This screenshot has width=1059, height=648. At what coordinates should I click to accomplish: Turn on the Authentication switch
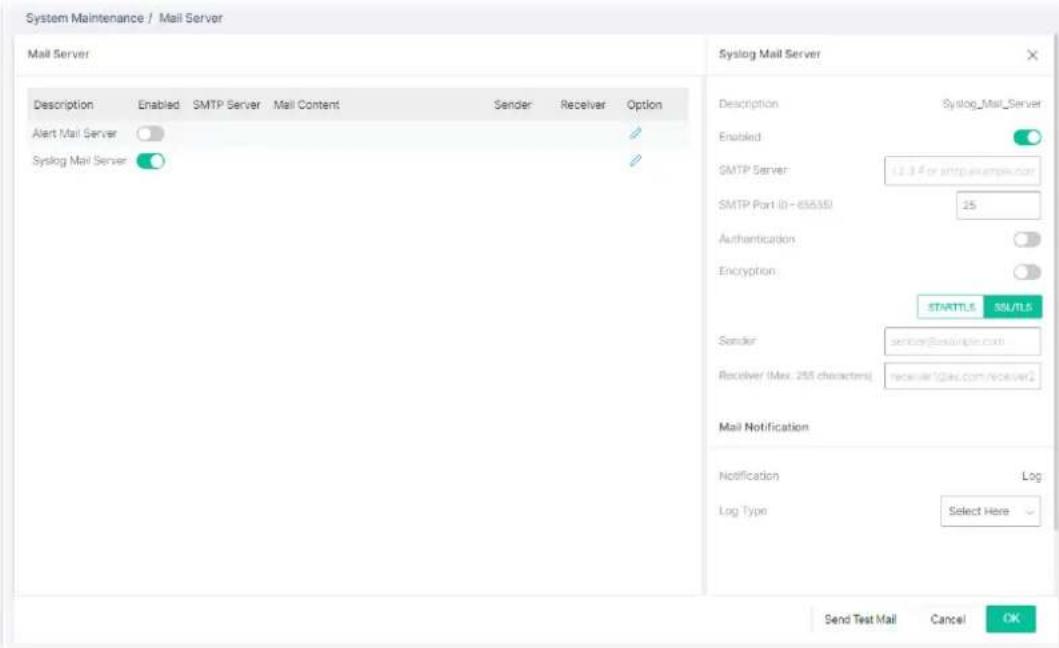(x=1027, y=239)
